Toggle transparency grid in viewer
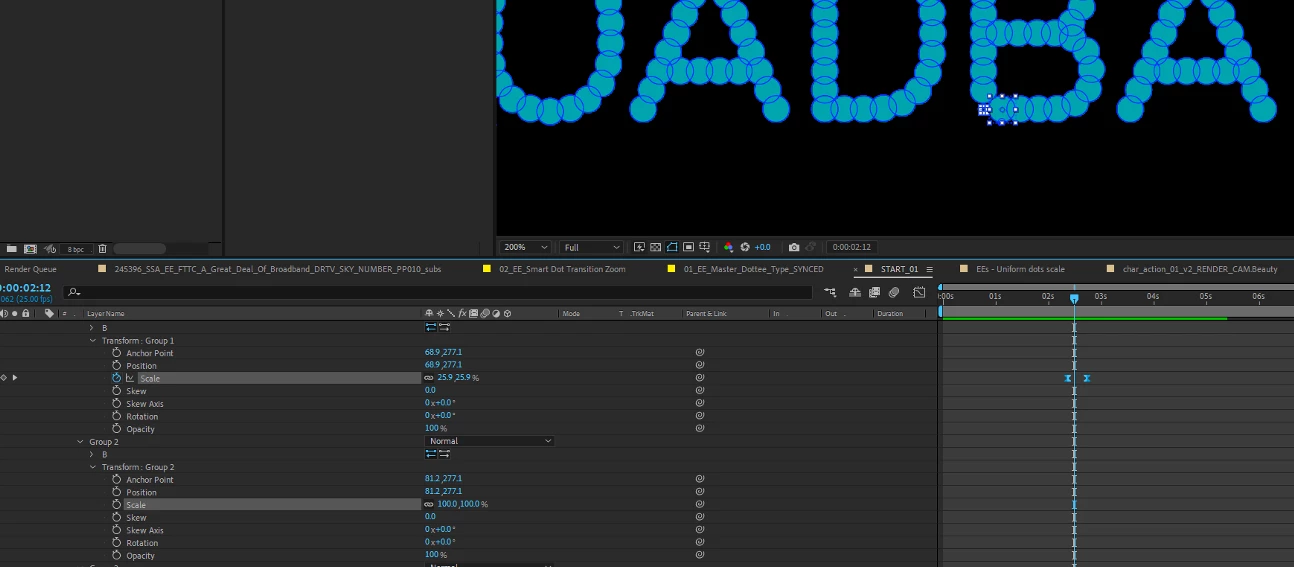1294x567 pixels. tap(656, 247)
